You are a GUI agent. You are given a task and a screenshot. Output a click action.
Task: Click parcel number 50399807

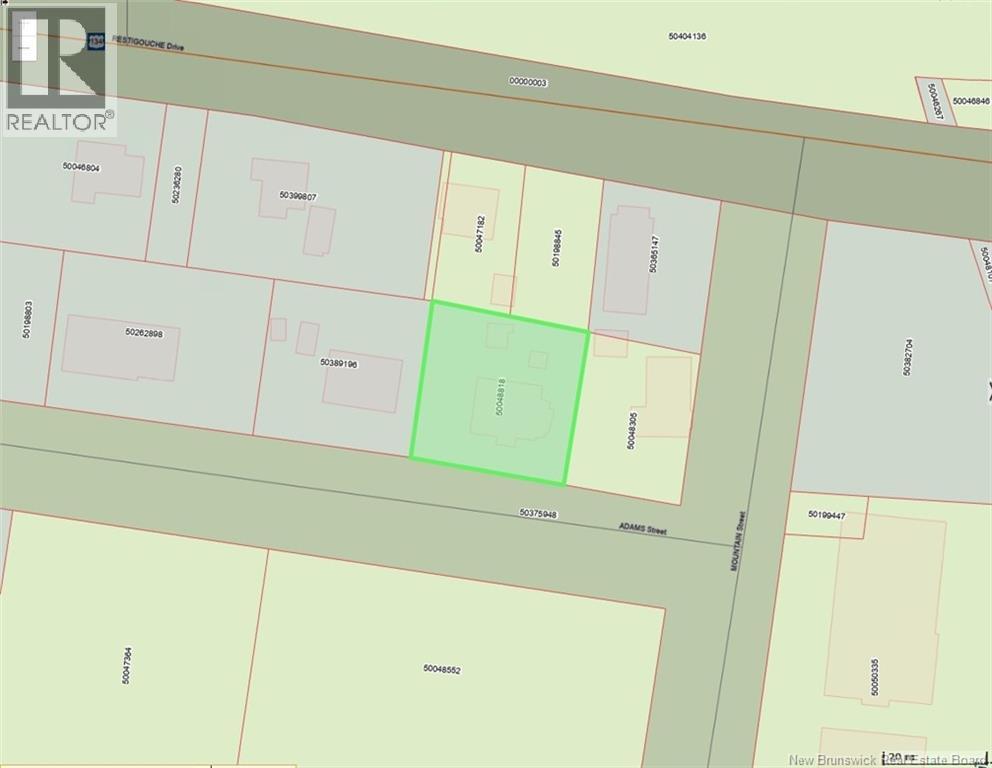[x=298, y=196]
